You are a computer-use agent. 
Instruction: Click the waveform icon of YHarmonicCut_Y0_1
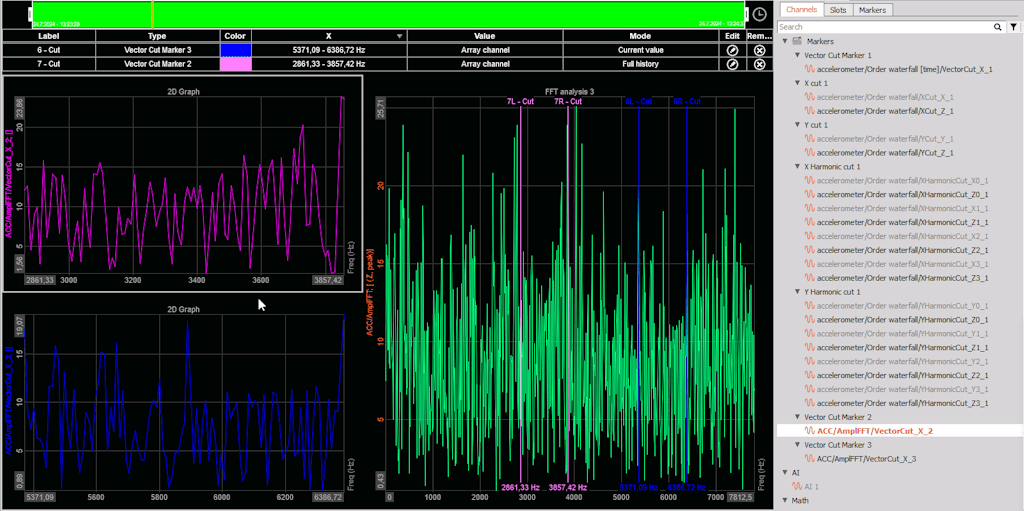[810, 305]
